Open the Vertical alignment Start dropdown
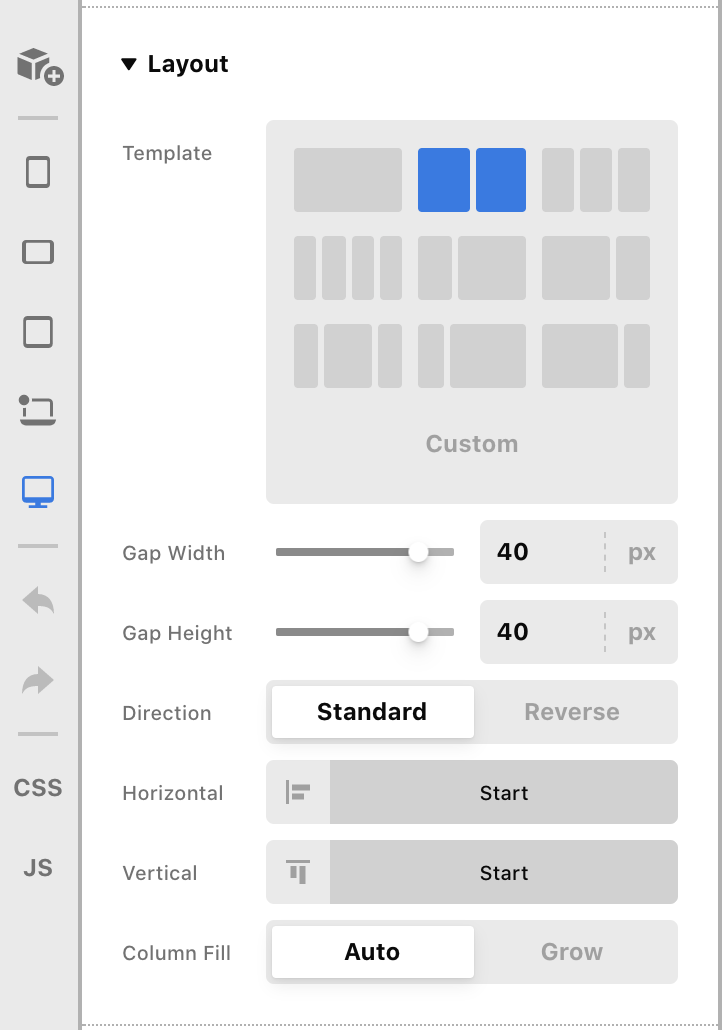 tap(503, 873)
